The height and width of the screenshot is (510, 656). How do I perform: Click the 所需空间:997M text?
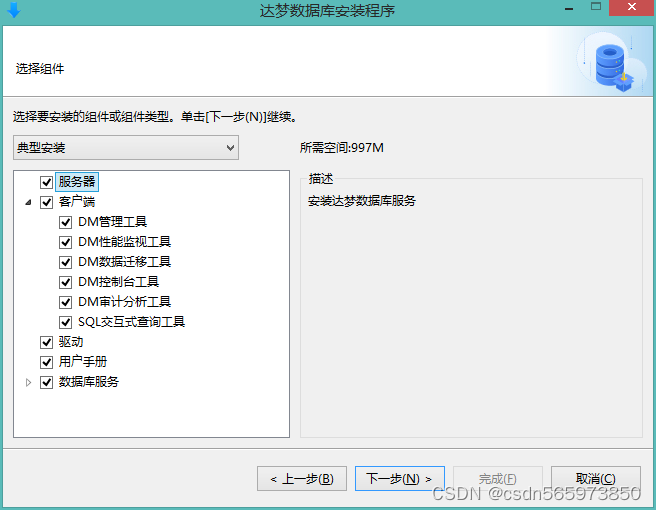point(342,148)
